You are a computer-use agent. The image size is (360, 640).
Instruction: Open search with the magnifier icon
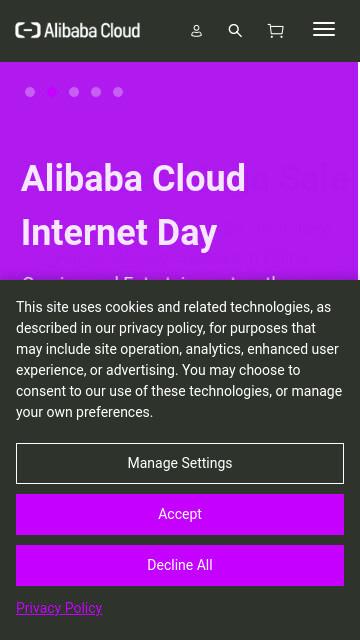pyautogui.click(x=235, y=31)
